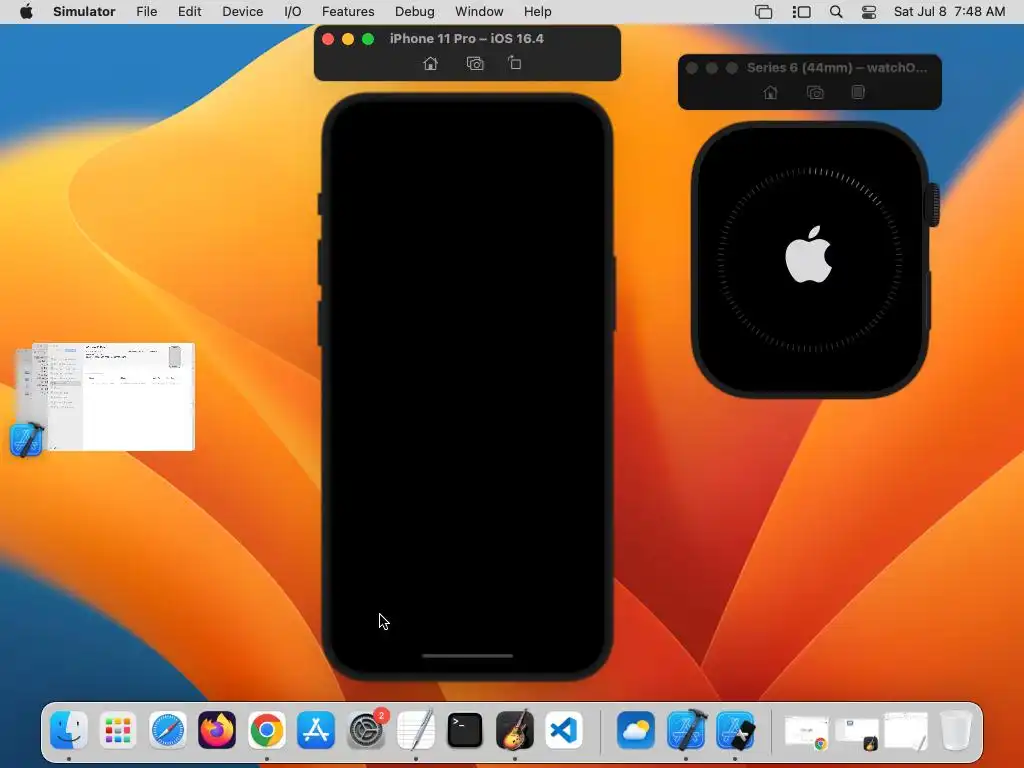Restore minimized Chrome window from the Dock
This screenshot has height=768, width=1024.
(x=807, y=731)
